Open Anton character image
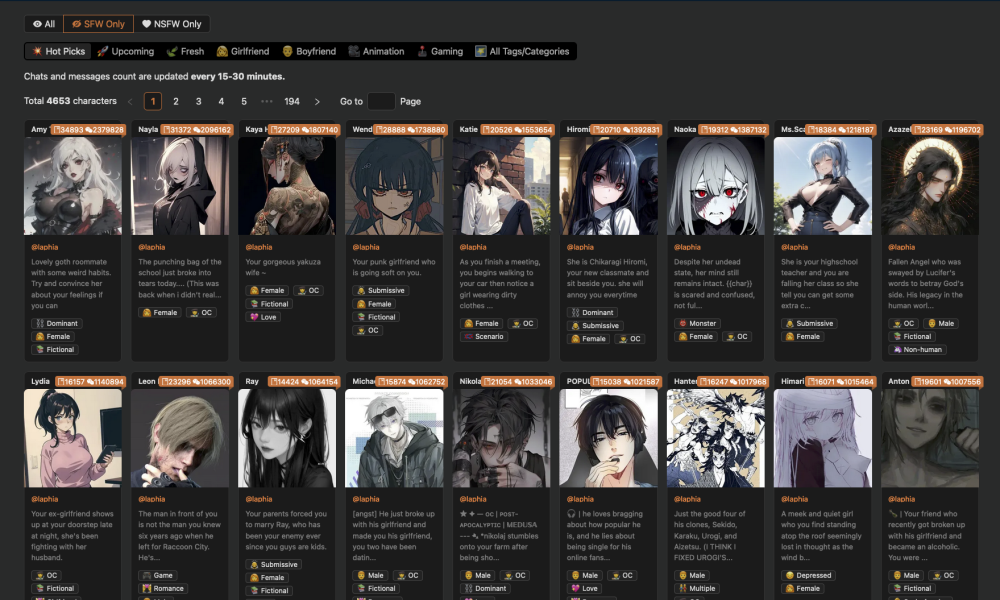The height and width of the screenshot is (600, 1000). pos(930,438)
